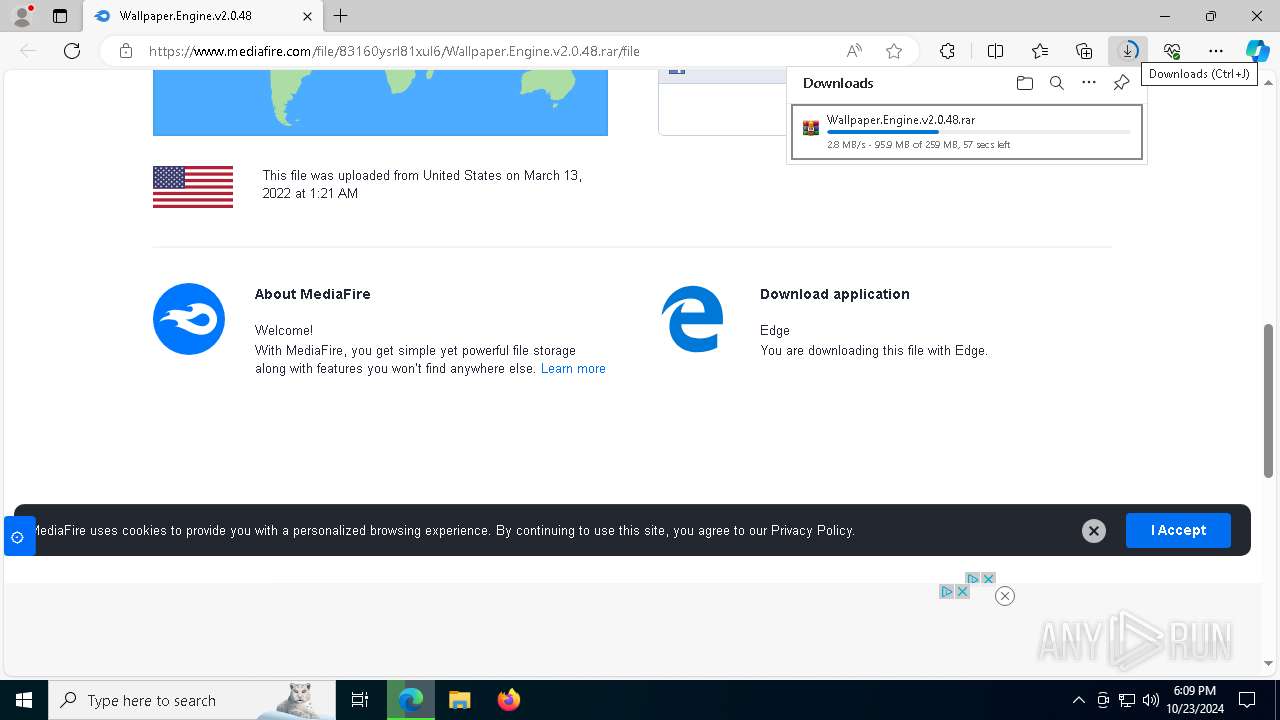Open Browser essentials heart icon

(1172, 51)
